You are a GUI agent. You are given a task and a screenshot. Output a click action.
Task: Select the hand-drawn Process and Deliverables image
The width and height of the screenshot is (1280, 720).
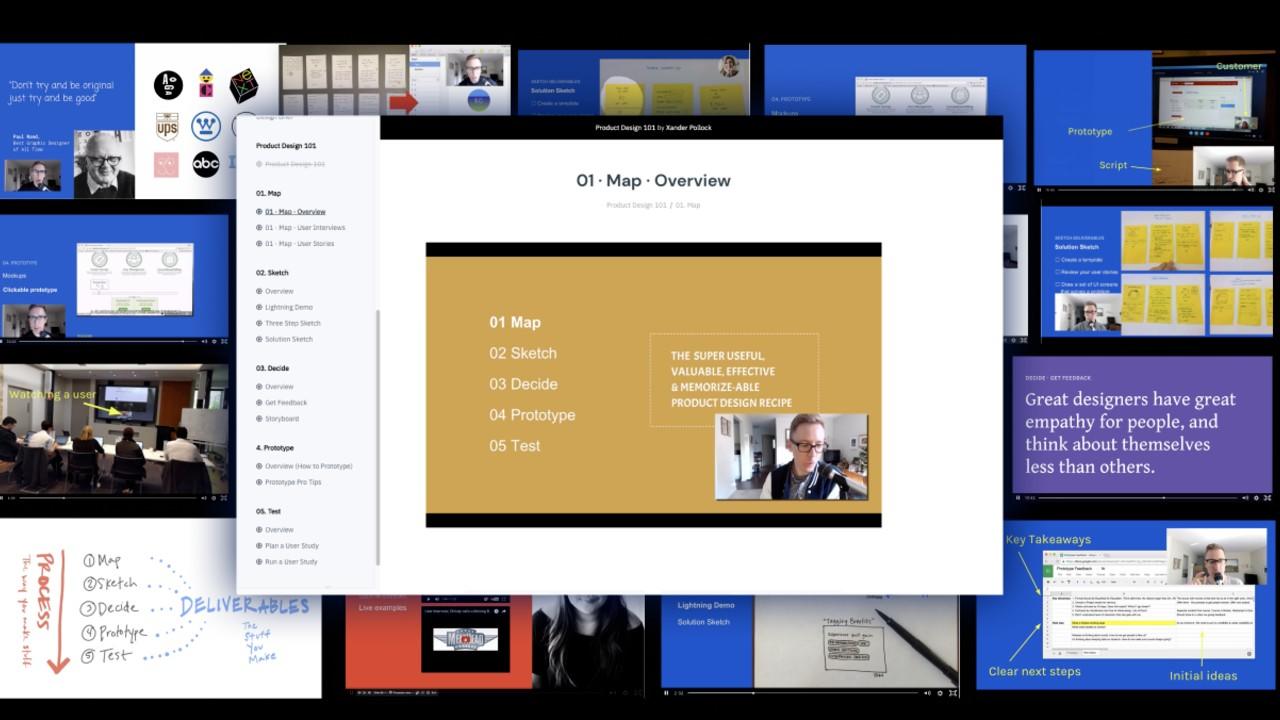pos(160,610)
